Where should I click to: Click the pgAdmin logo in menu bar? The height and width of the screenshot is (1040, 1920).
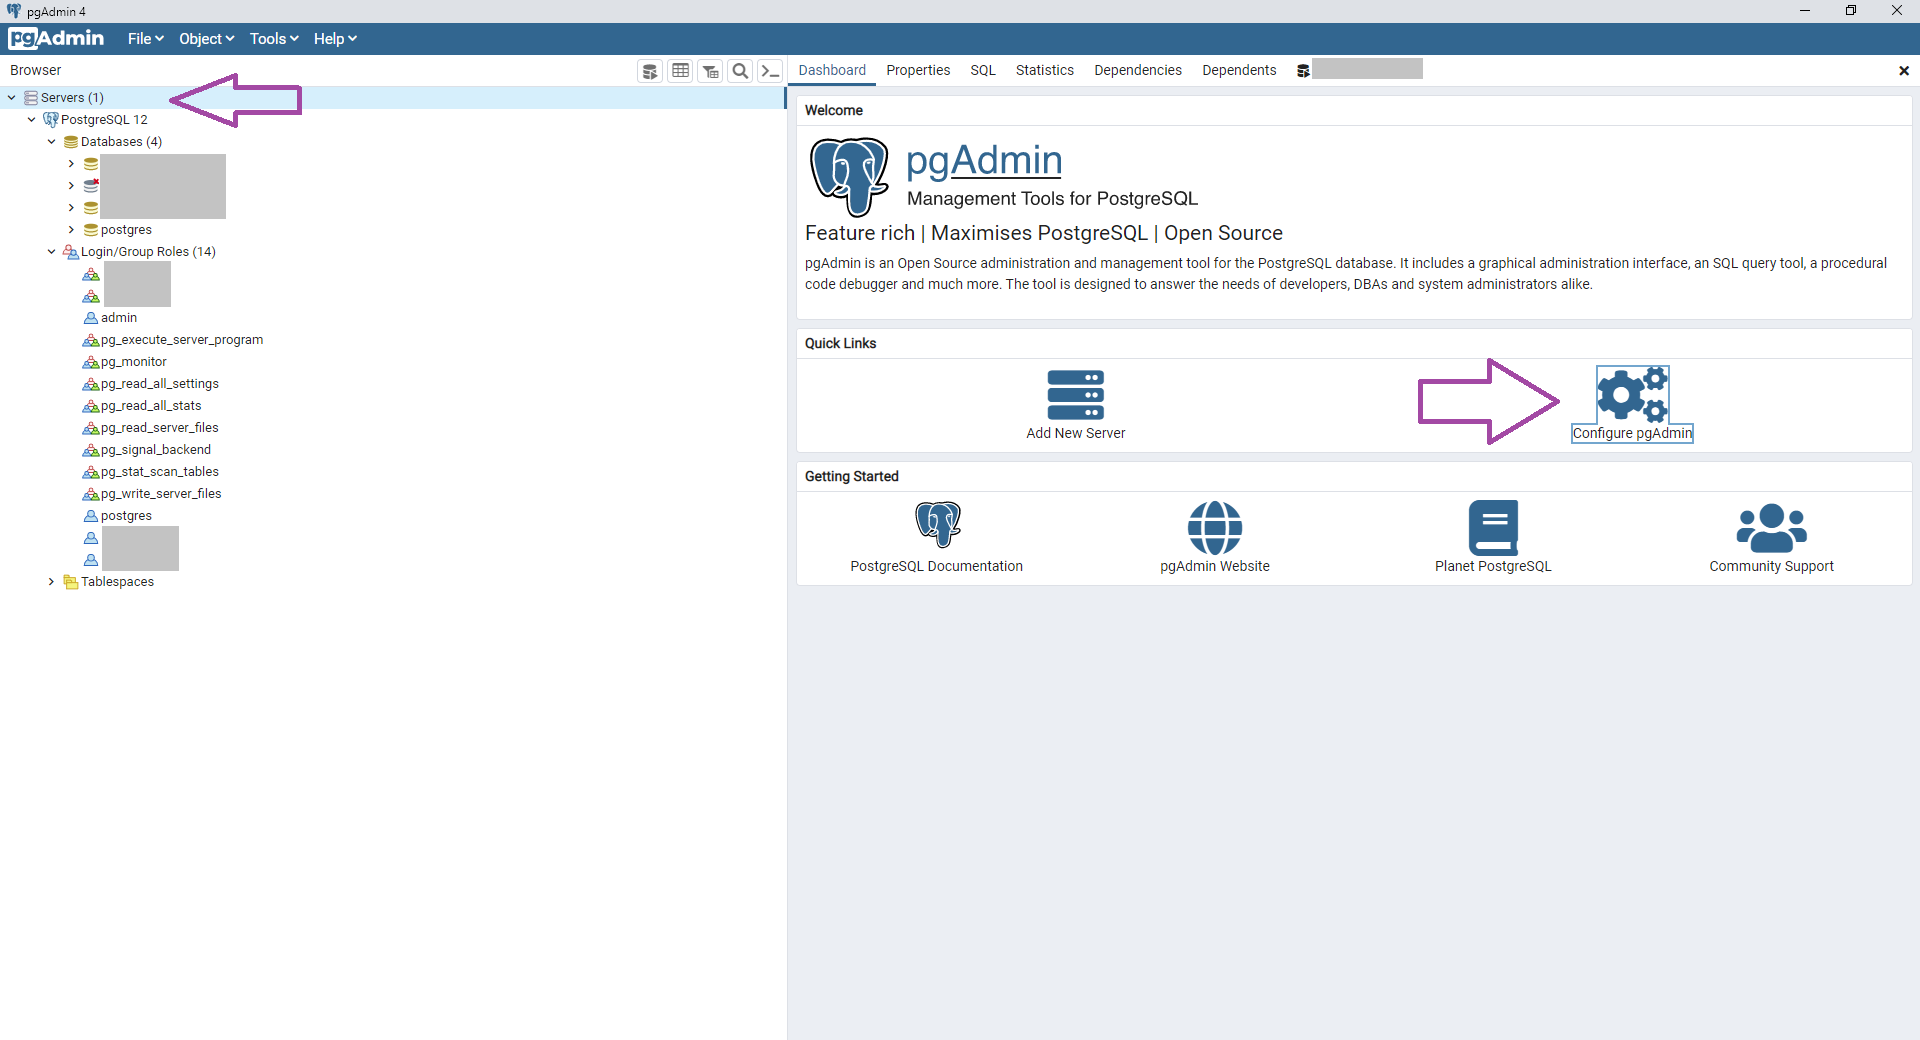tap(56, 38)
